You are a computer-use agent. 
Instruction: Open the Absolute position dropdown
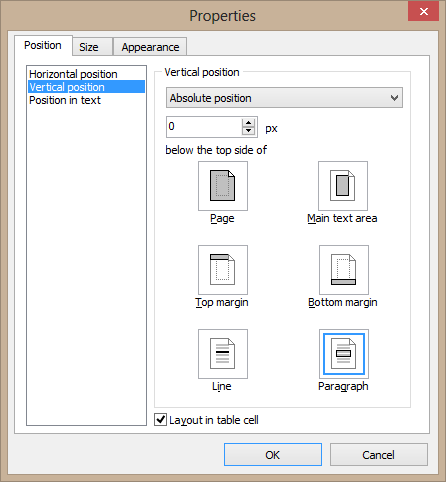tap(284, 98)
